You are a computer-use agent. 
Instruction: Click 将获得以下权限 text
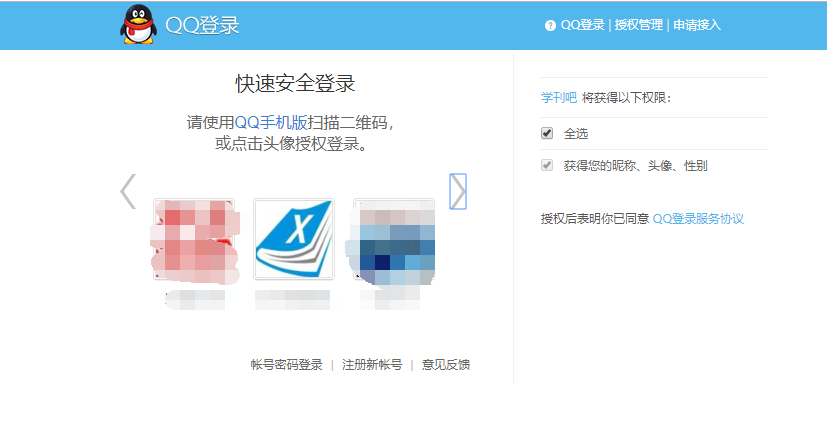pyautogui.click(x=627, y=98)
